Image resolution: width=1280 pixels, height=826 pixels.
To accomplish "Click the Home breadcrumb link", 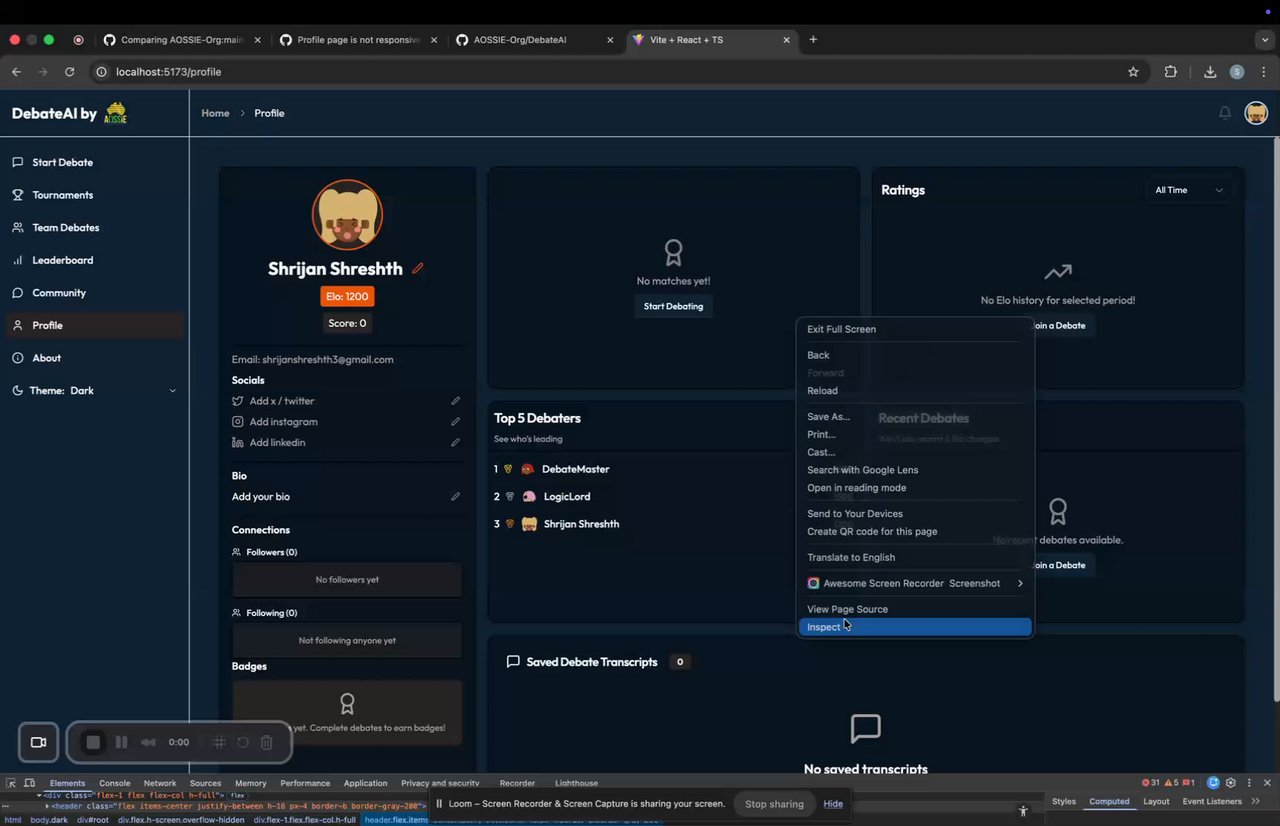I will click(215, 113).
